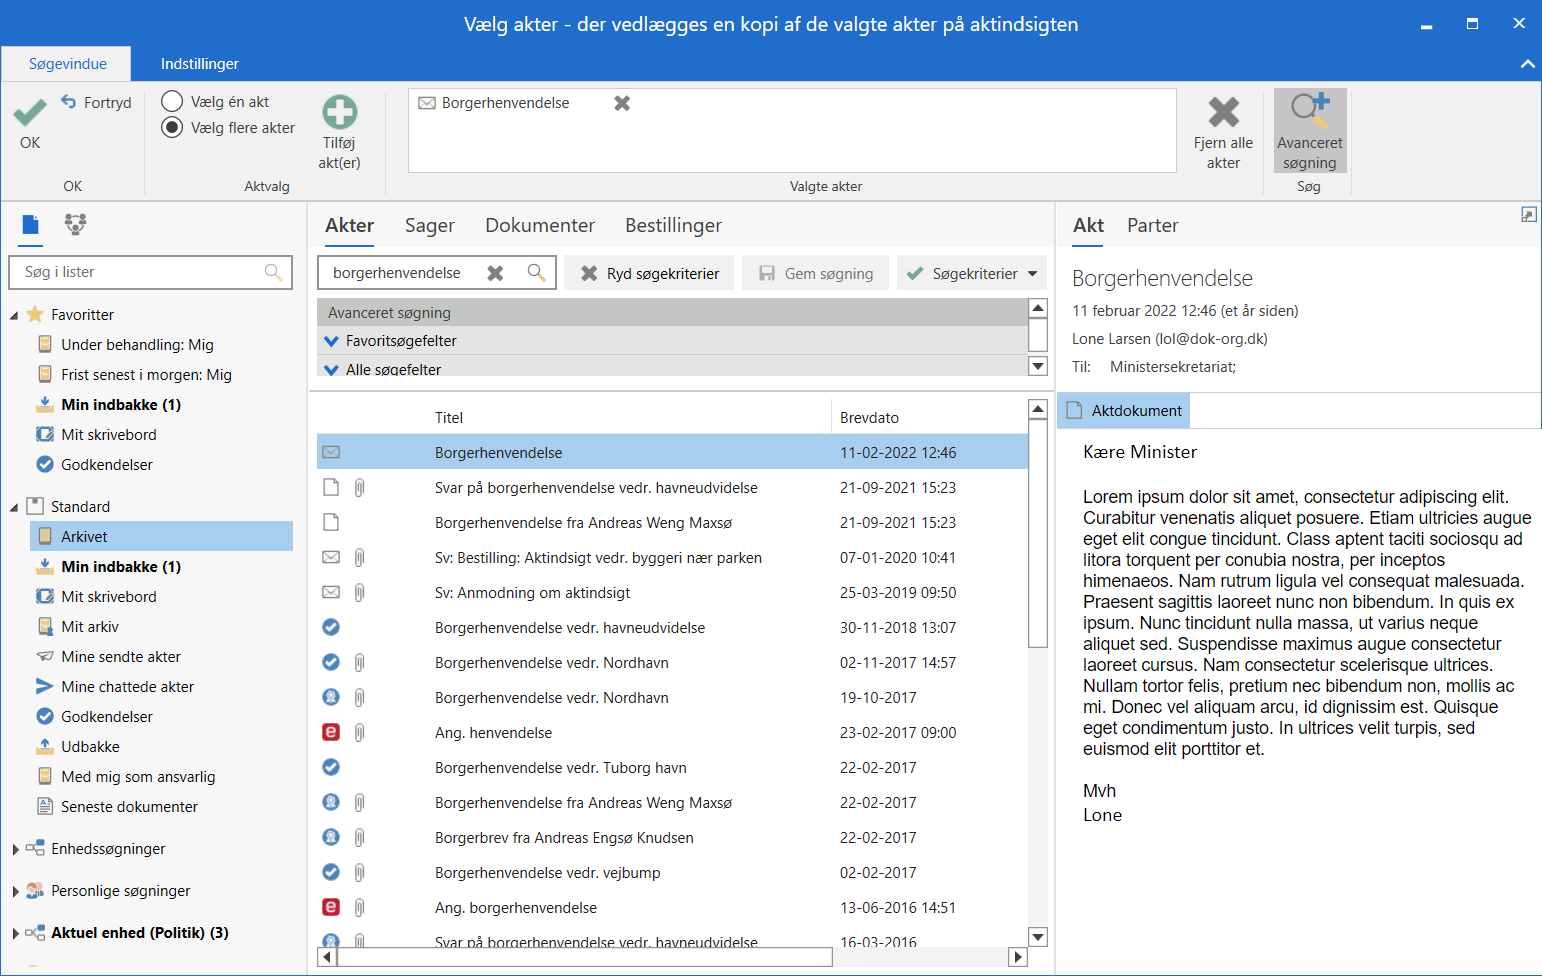This screenshot has height=976, width=1542.
Task: Open Mit arkiv list
Action: pos(89,626)
